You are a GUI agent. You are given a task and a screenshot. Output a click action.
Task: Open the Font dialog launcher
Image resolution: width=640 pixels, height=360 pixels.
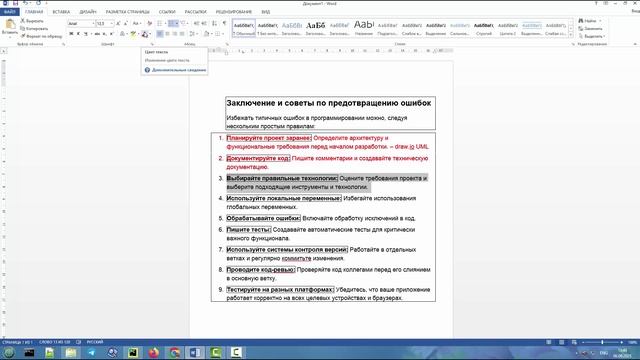pyautogui.click(x=152, y=44)
